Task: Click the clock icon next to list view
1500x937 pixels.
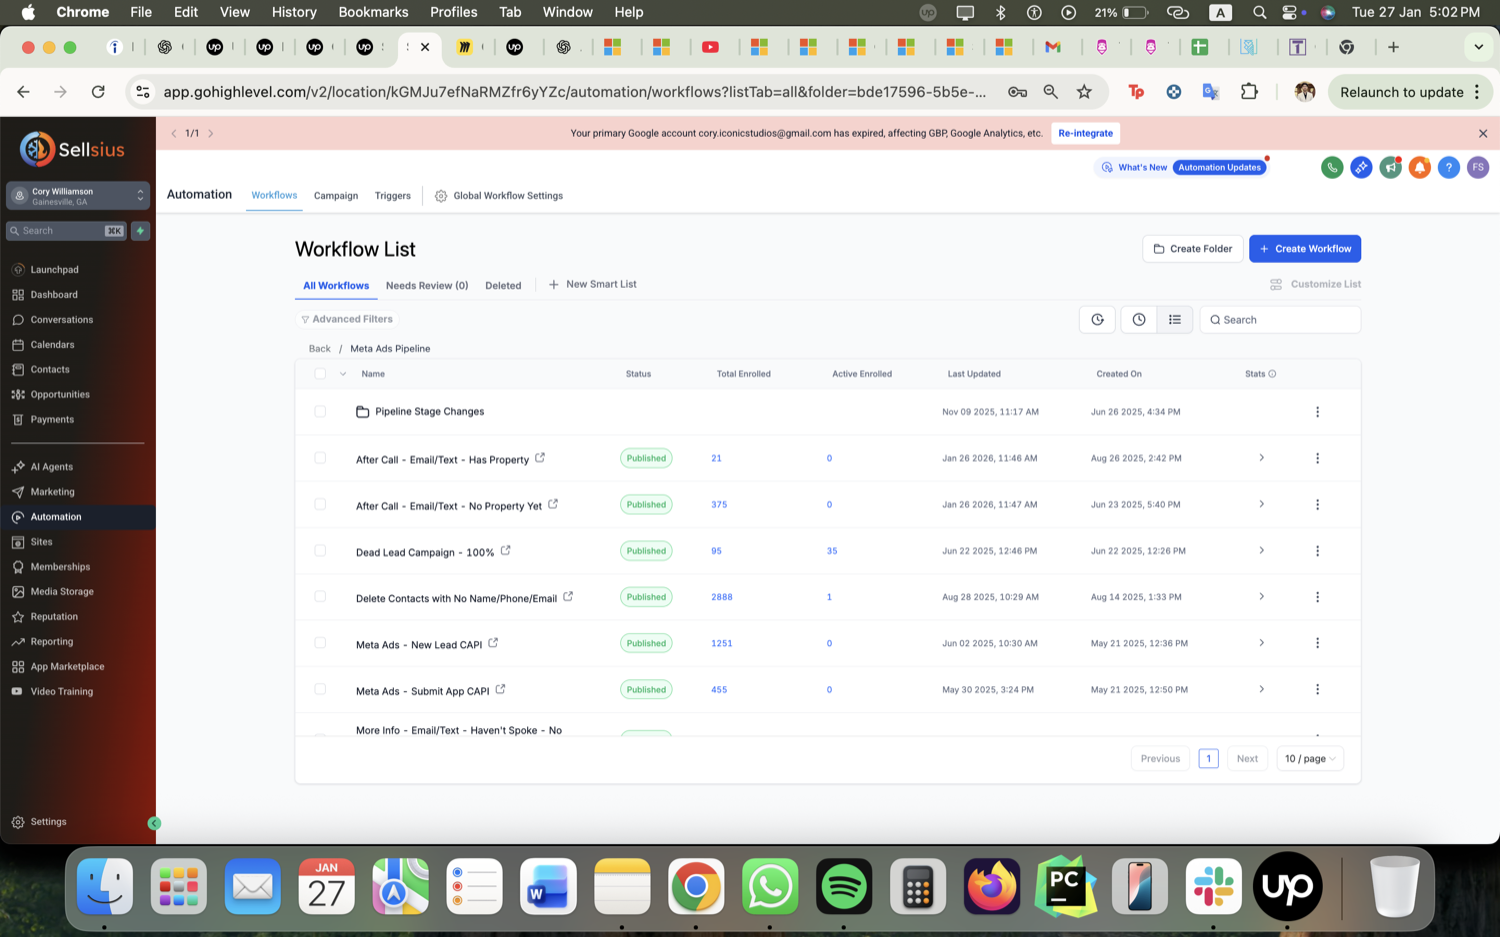Action: click(1139, 319)
